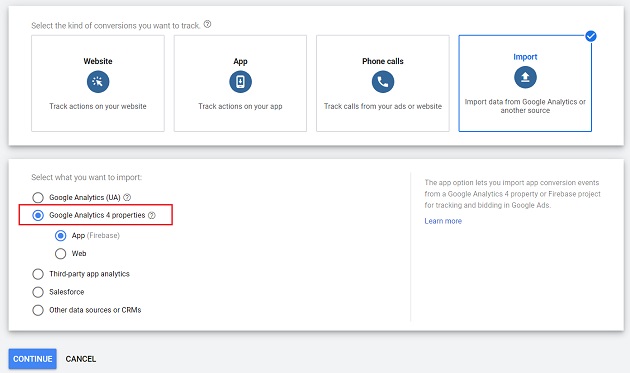This screenshot has width=630, height=373.
Task: Click the Import upload arrow icon
Action: point(525,77)
